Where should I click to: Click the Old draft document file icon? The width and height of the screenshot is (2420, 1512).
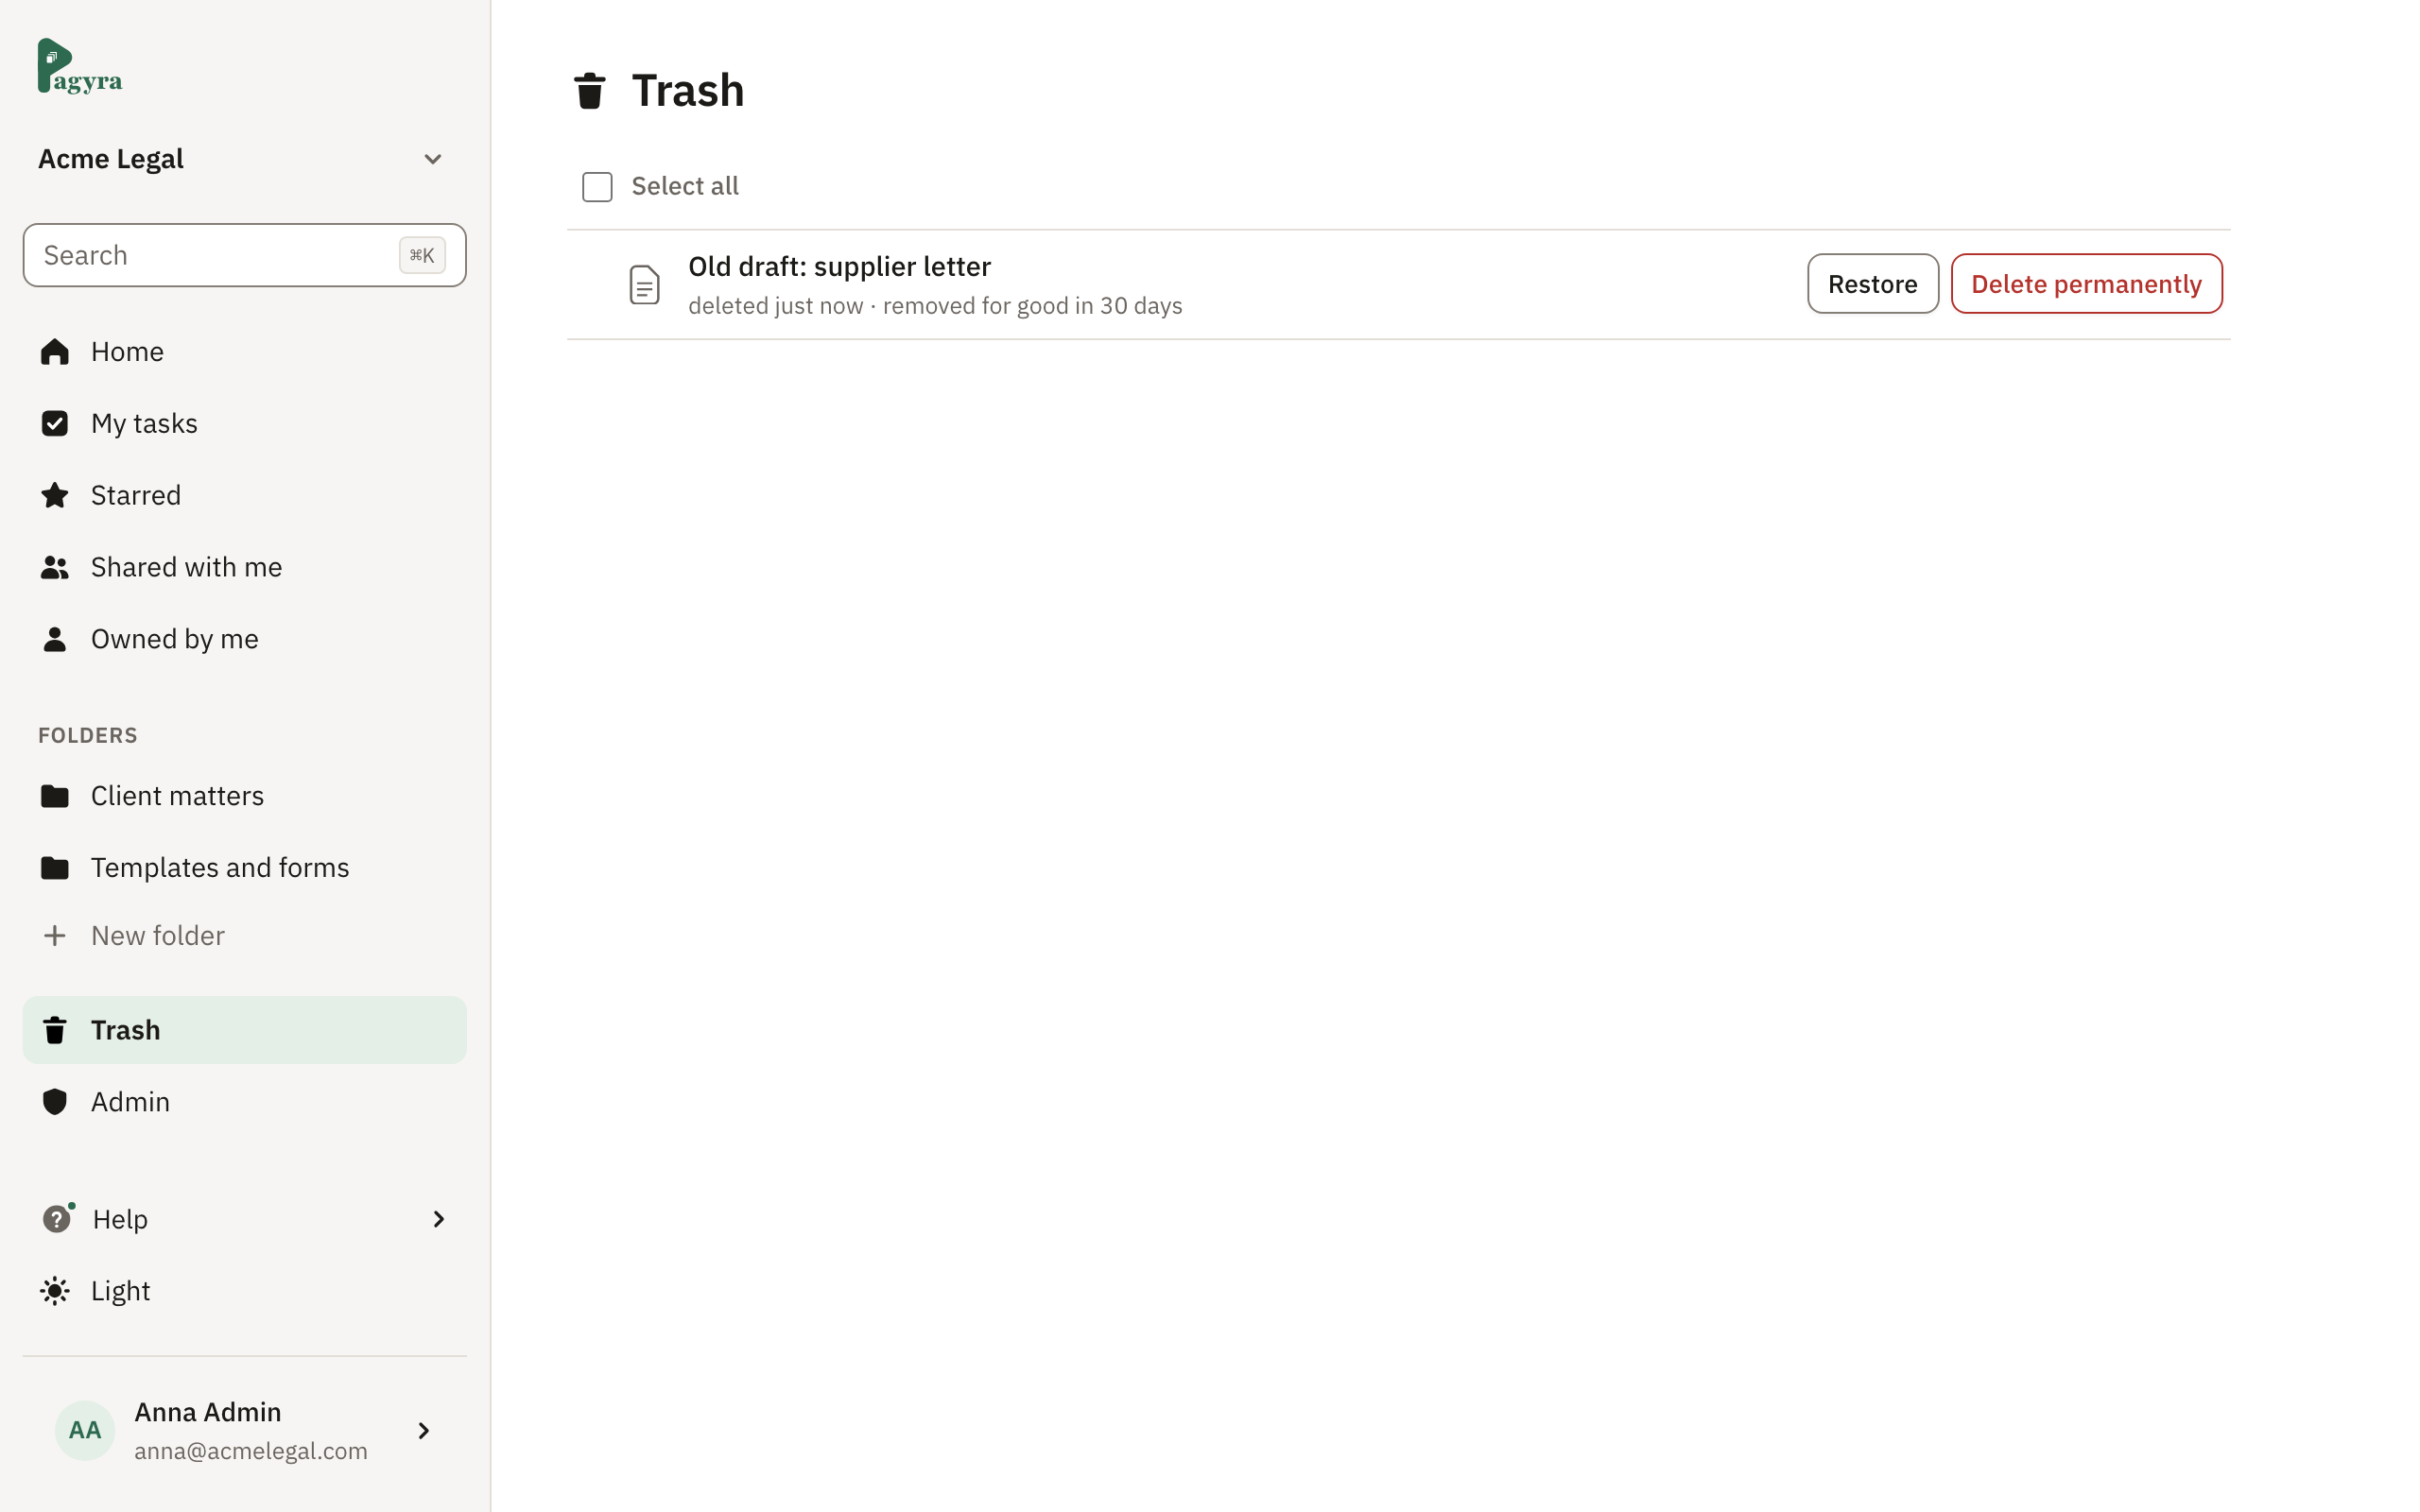tap(644, 285)
